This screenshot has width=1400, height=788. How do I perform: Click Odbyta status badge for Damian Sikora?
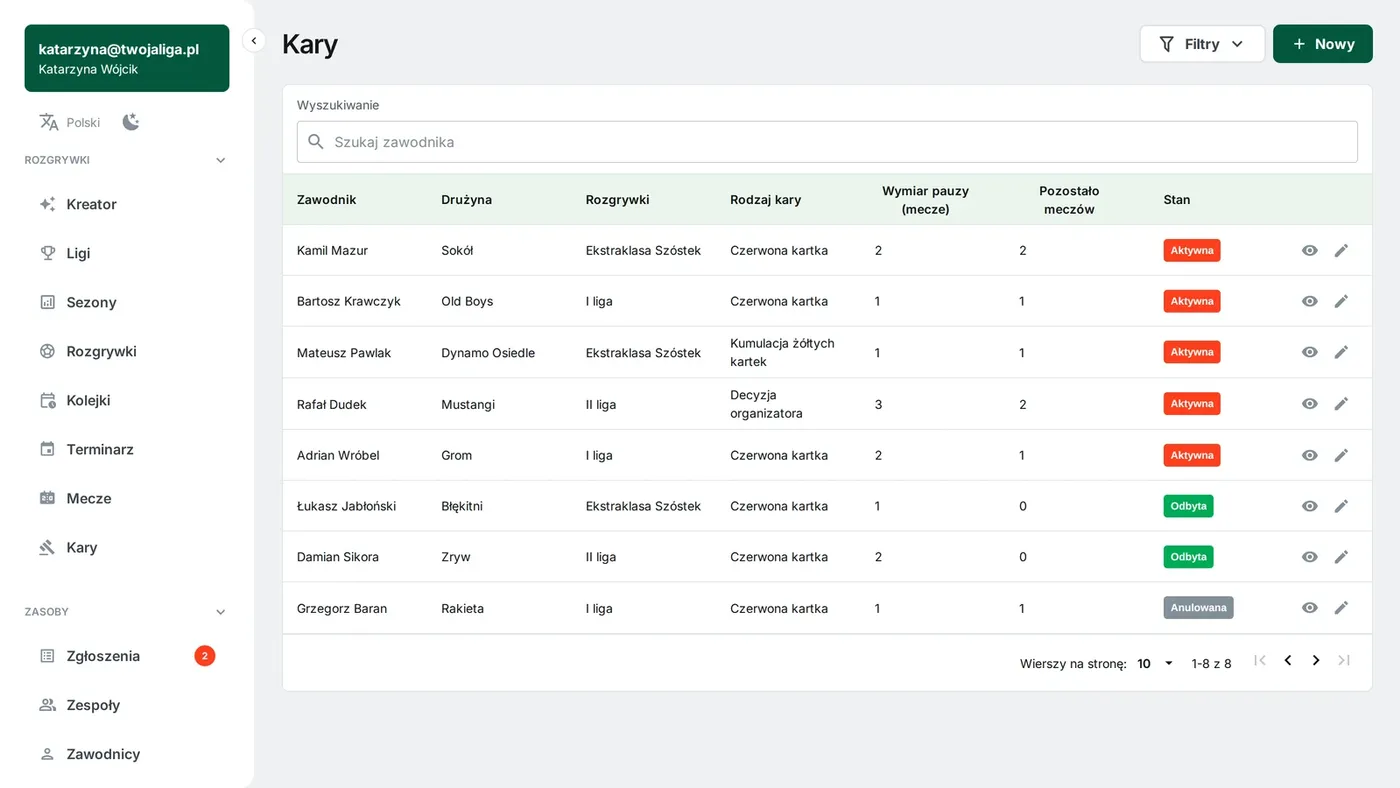point(1188,557)
